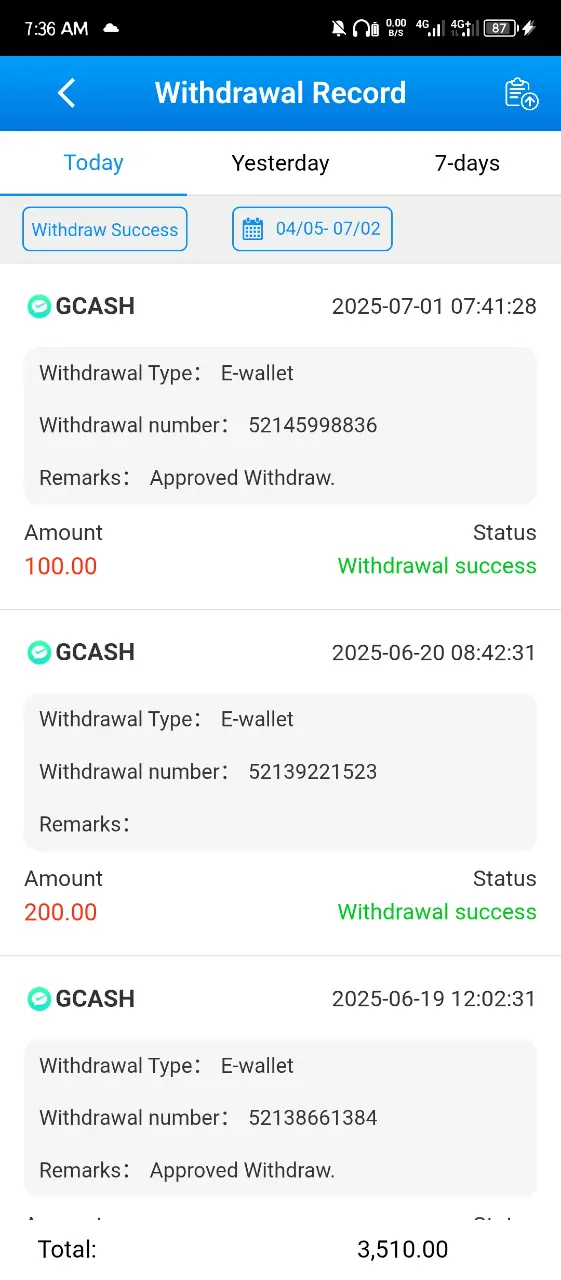Select withdrawal number 52145998836
561x1280 pixels.
[313, 425]
